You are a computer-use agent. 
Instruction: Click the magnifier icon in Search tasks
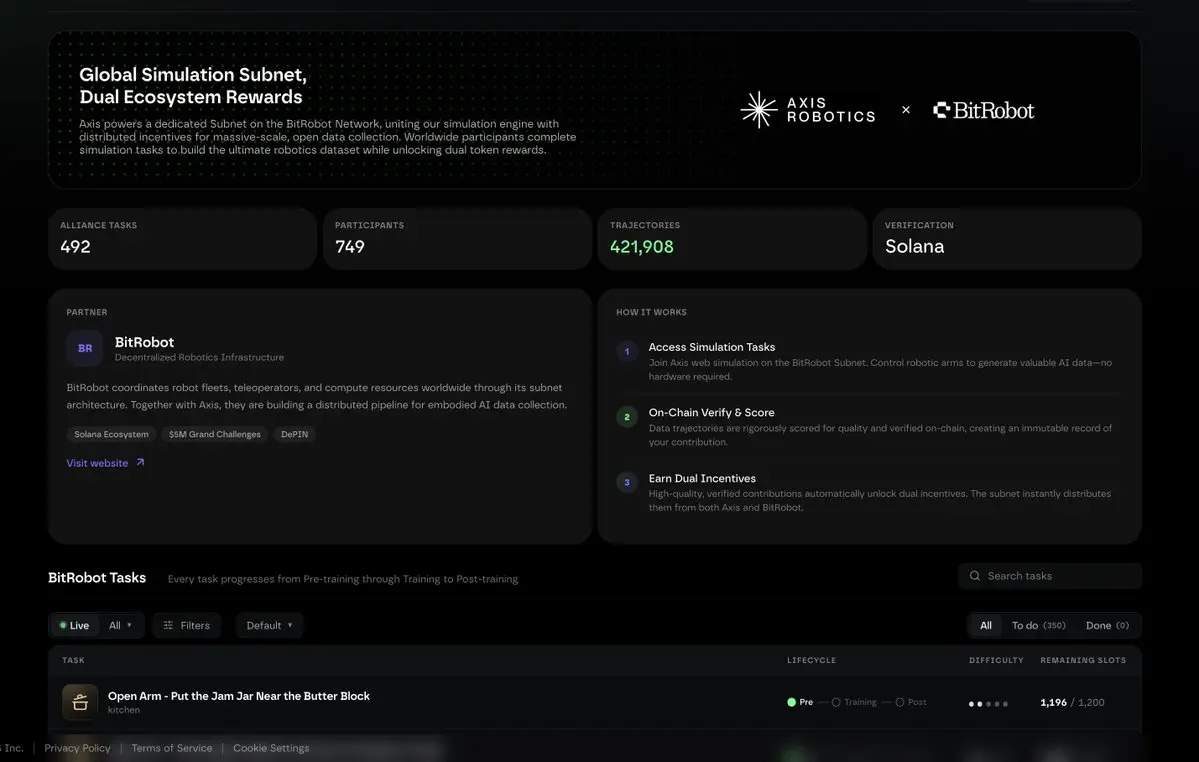(x=975, y=576)
